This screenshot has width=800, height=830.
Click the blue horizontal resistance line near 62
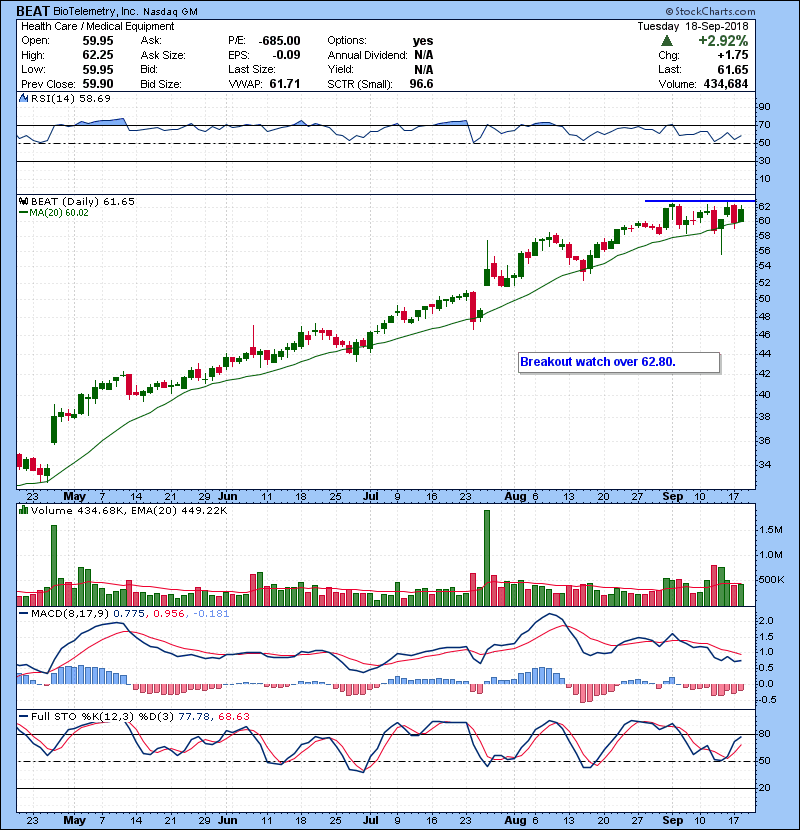[x=699, y=201]
